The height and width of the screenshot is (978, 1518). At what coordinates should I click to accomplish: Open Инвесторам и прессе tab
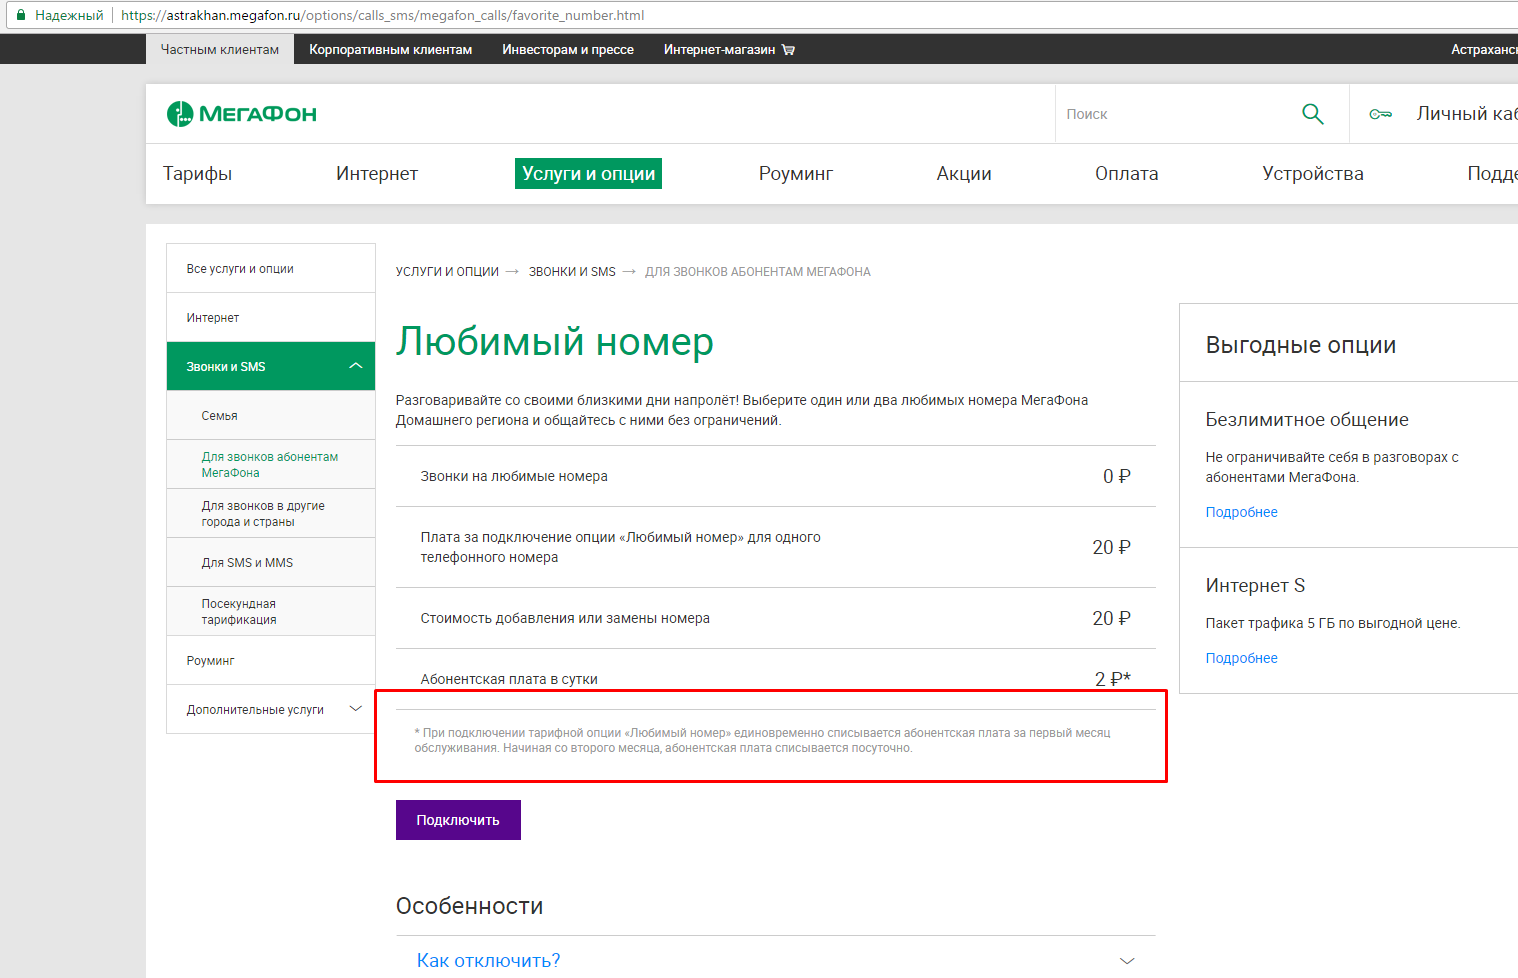(568, 49)
